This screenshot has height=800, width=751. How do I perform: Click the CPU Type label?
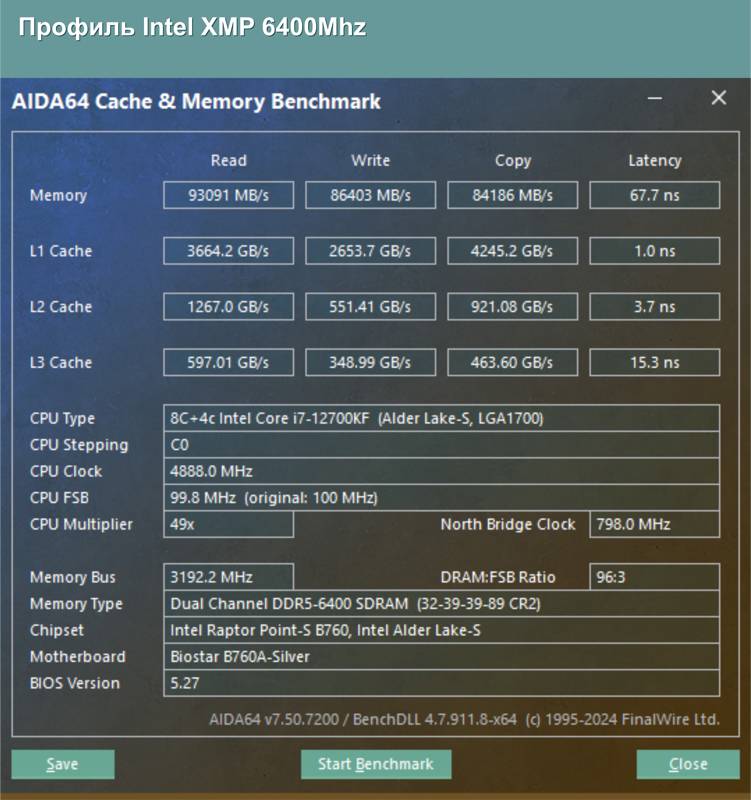tap(62, 418)
